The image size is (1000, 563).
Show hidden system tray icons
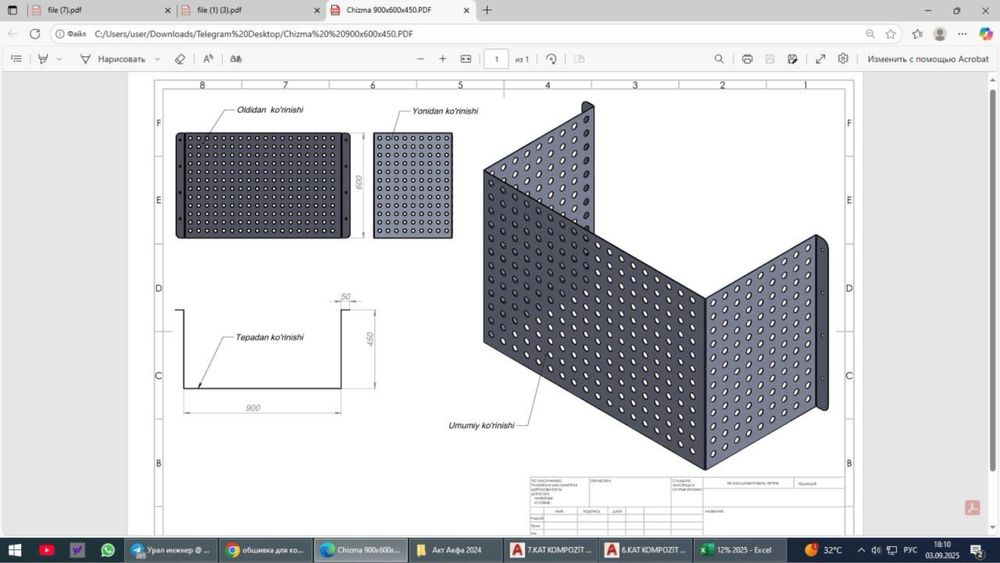(x=861, y=550)
